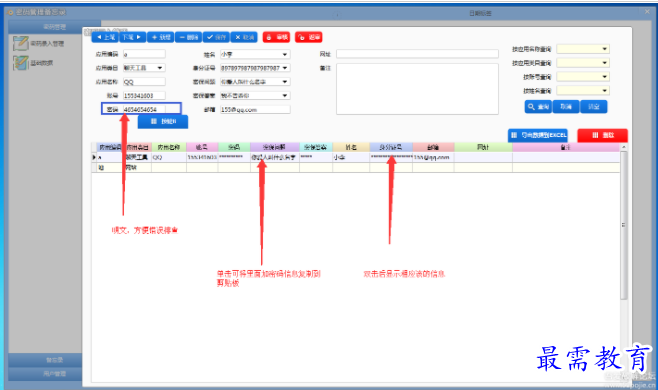This screenshot has height=390, width=658.
Task: Open the 密保答案 dropdown
Action: pos(255,96)
